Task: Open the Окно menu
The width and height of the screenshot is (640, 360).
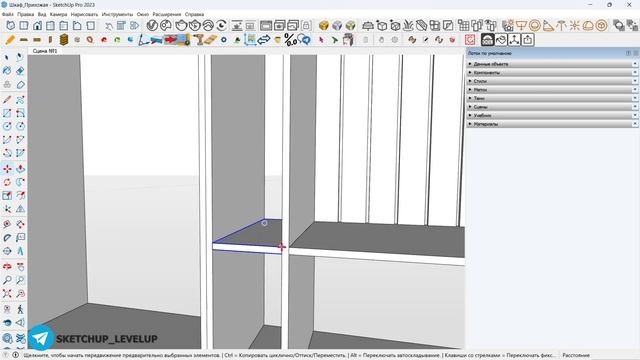Action: (x=143, y=14)
